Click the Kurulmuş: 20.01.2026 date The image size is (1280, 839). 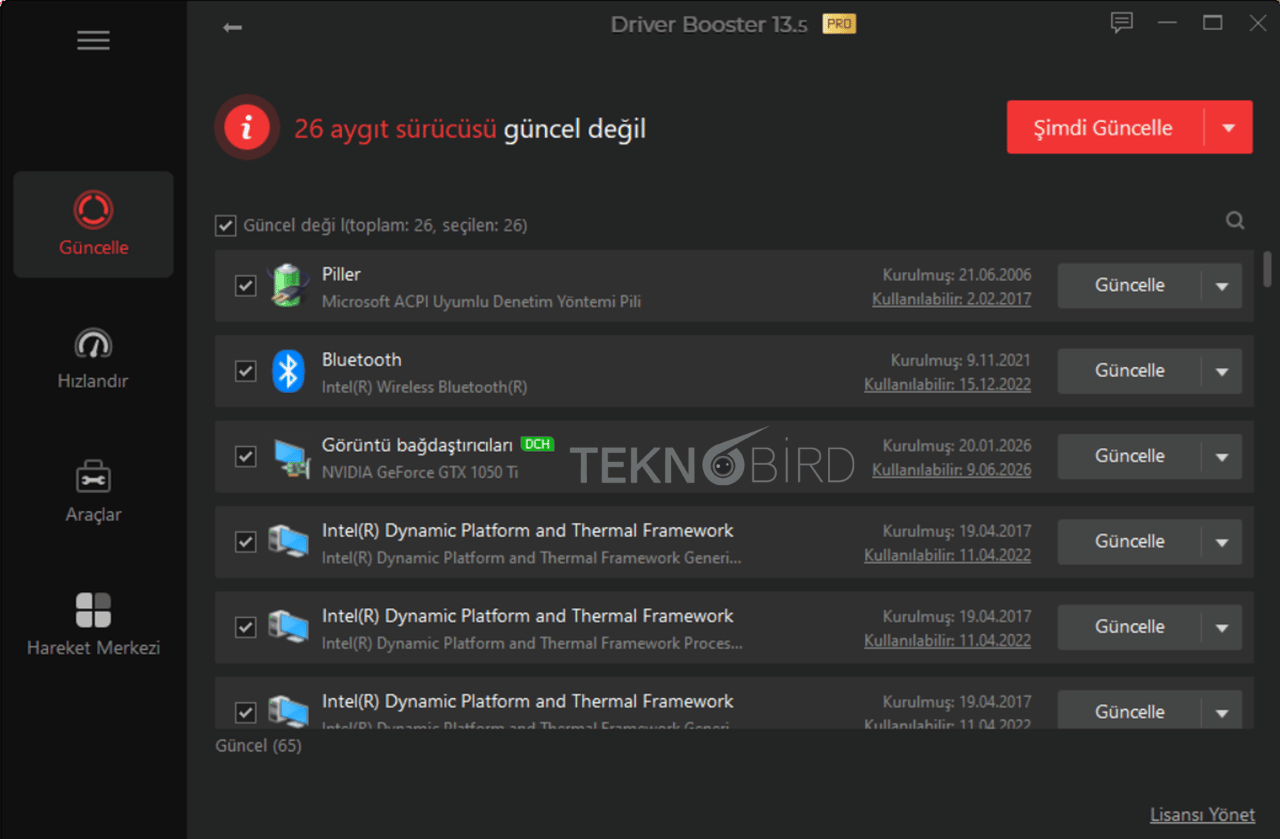tap(957, 445)
